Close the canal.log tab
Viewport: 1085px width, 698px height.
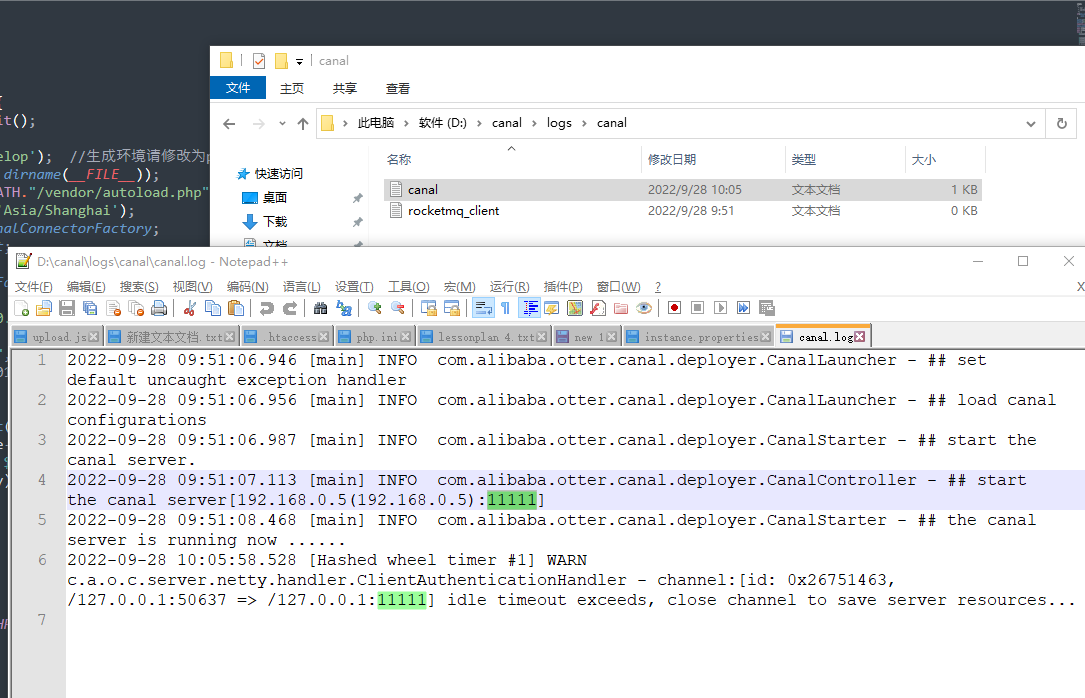(859, 337)
